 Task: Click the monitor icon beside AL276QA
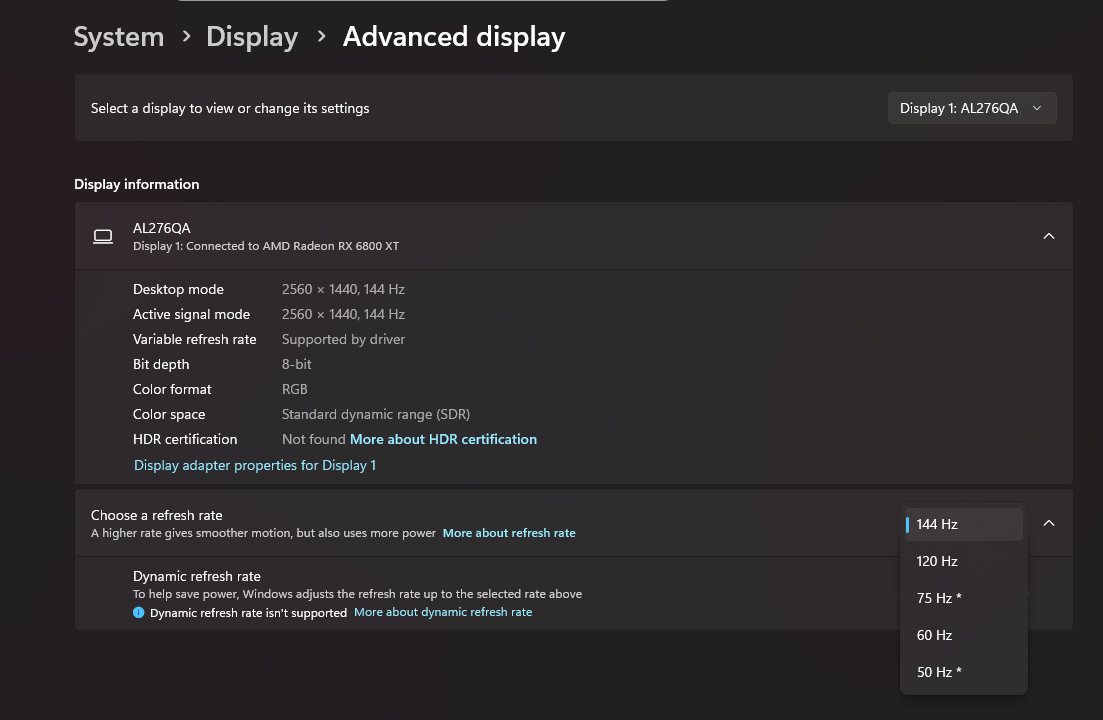tap(102, 236)
